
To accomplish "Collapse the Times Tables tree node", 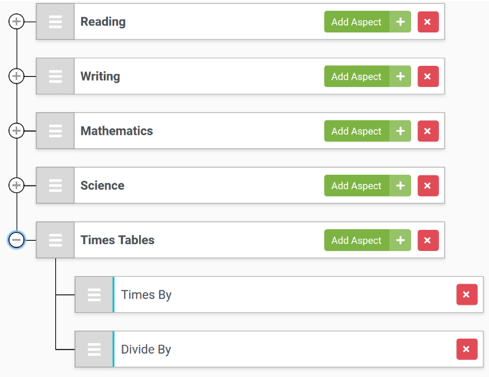I will pyautogui.click(x=16, y=240).
